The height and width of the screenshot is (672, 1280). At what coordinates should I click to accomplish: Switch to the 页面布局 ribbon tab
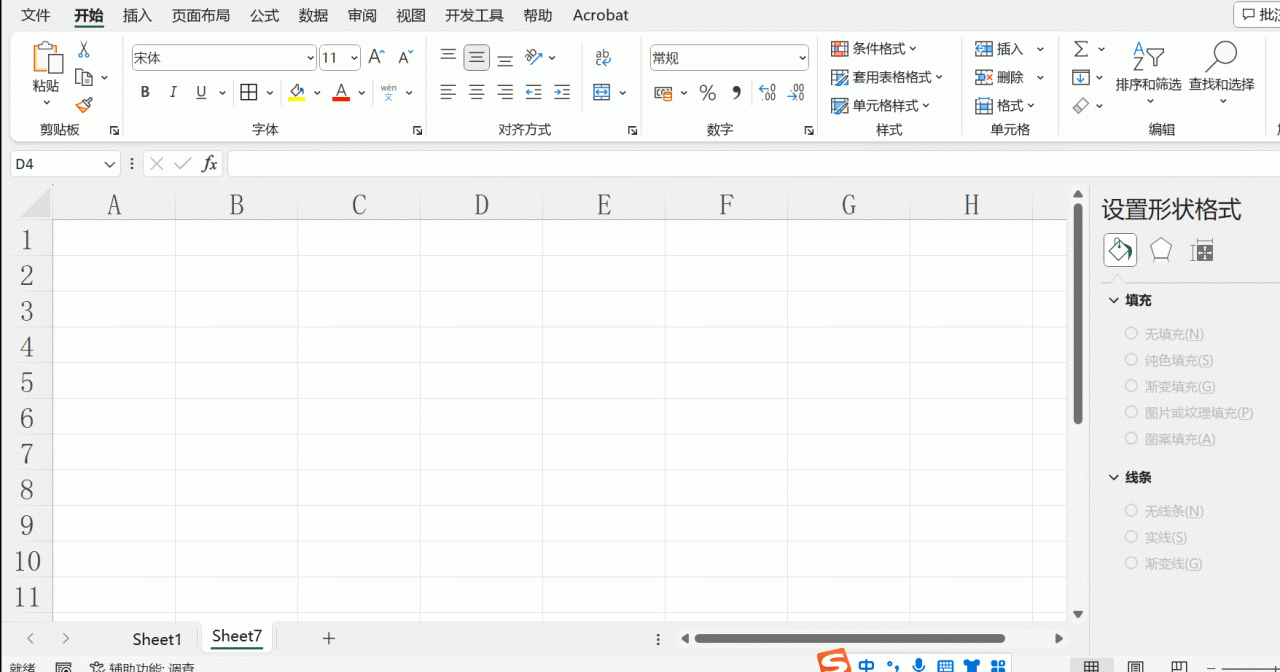[201, 15]
